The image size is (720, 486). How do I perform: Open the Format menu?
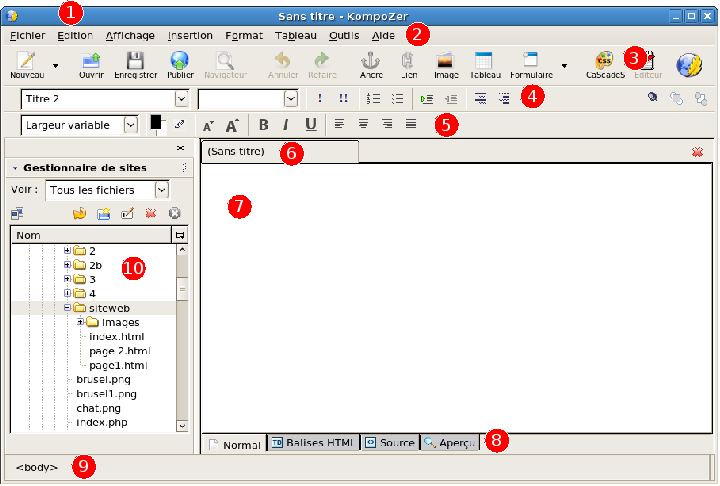click(x=244, y=35)
